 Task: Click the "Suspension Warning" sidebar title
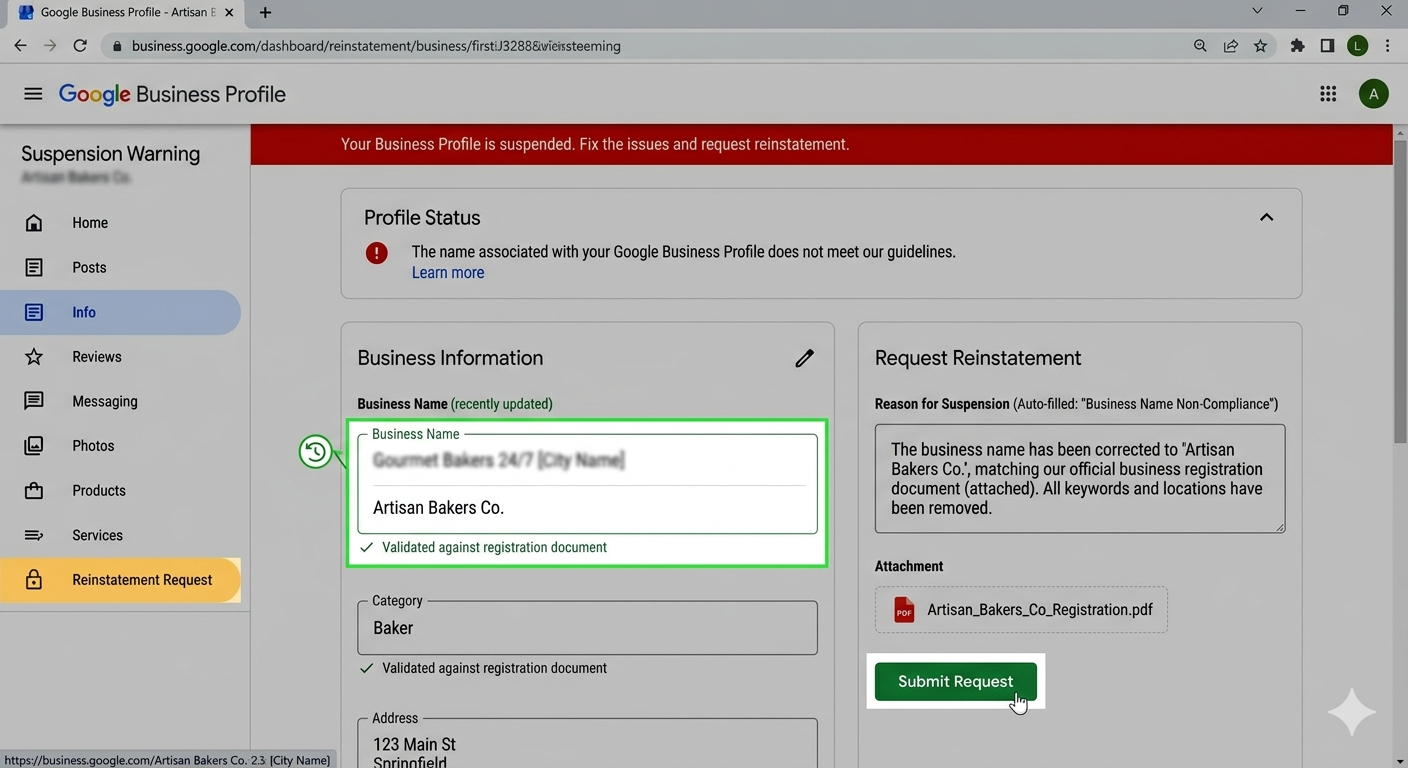tap(110, 154)
